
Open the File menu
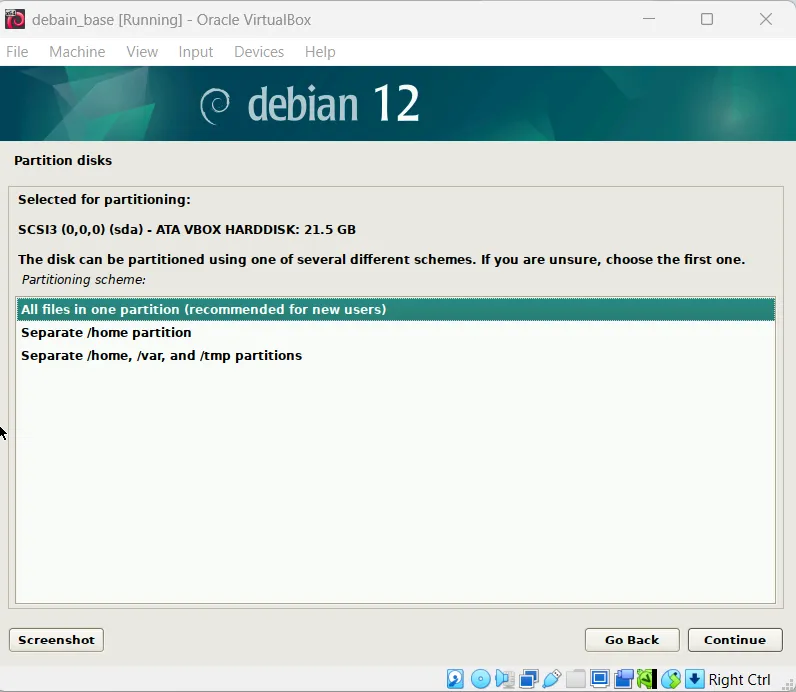coord(17,52)
